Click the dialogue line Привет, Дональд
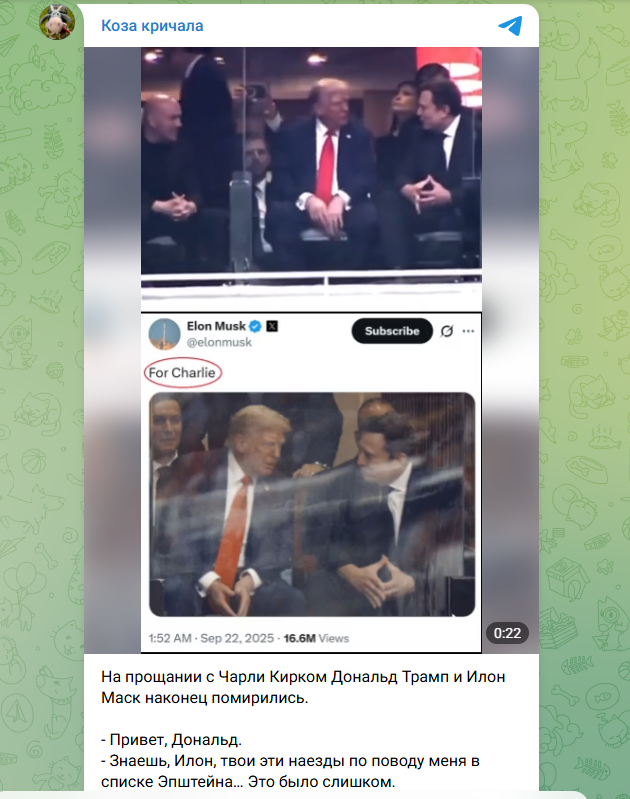Screen dimensions: 630x799 pos(171,739)
